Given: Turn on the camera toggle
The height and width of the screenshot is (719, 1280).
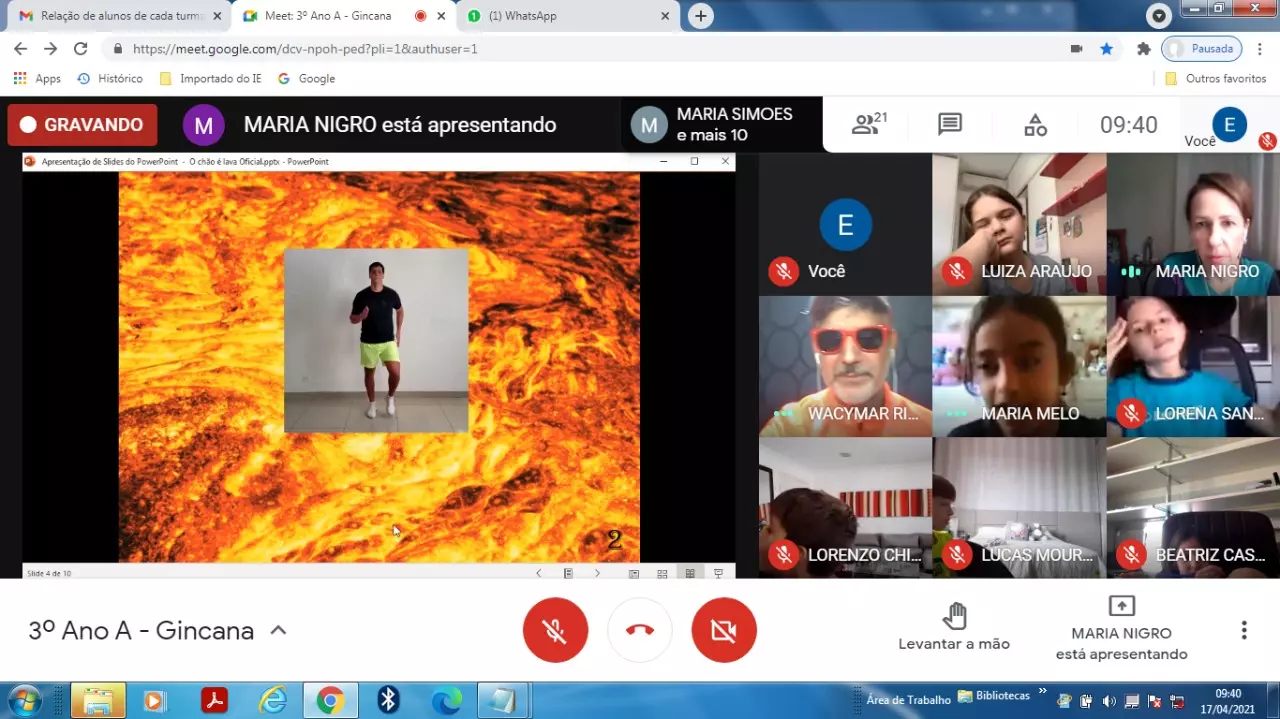Looking at the screenshot, I should (x=724, y=630).
